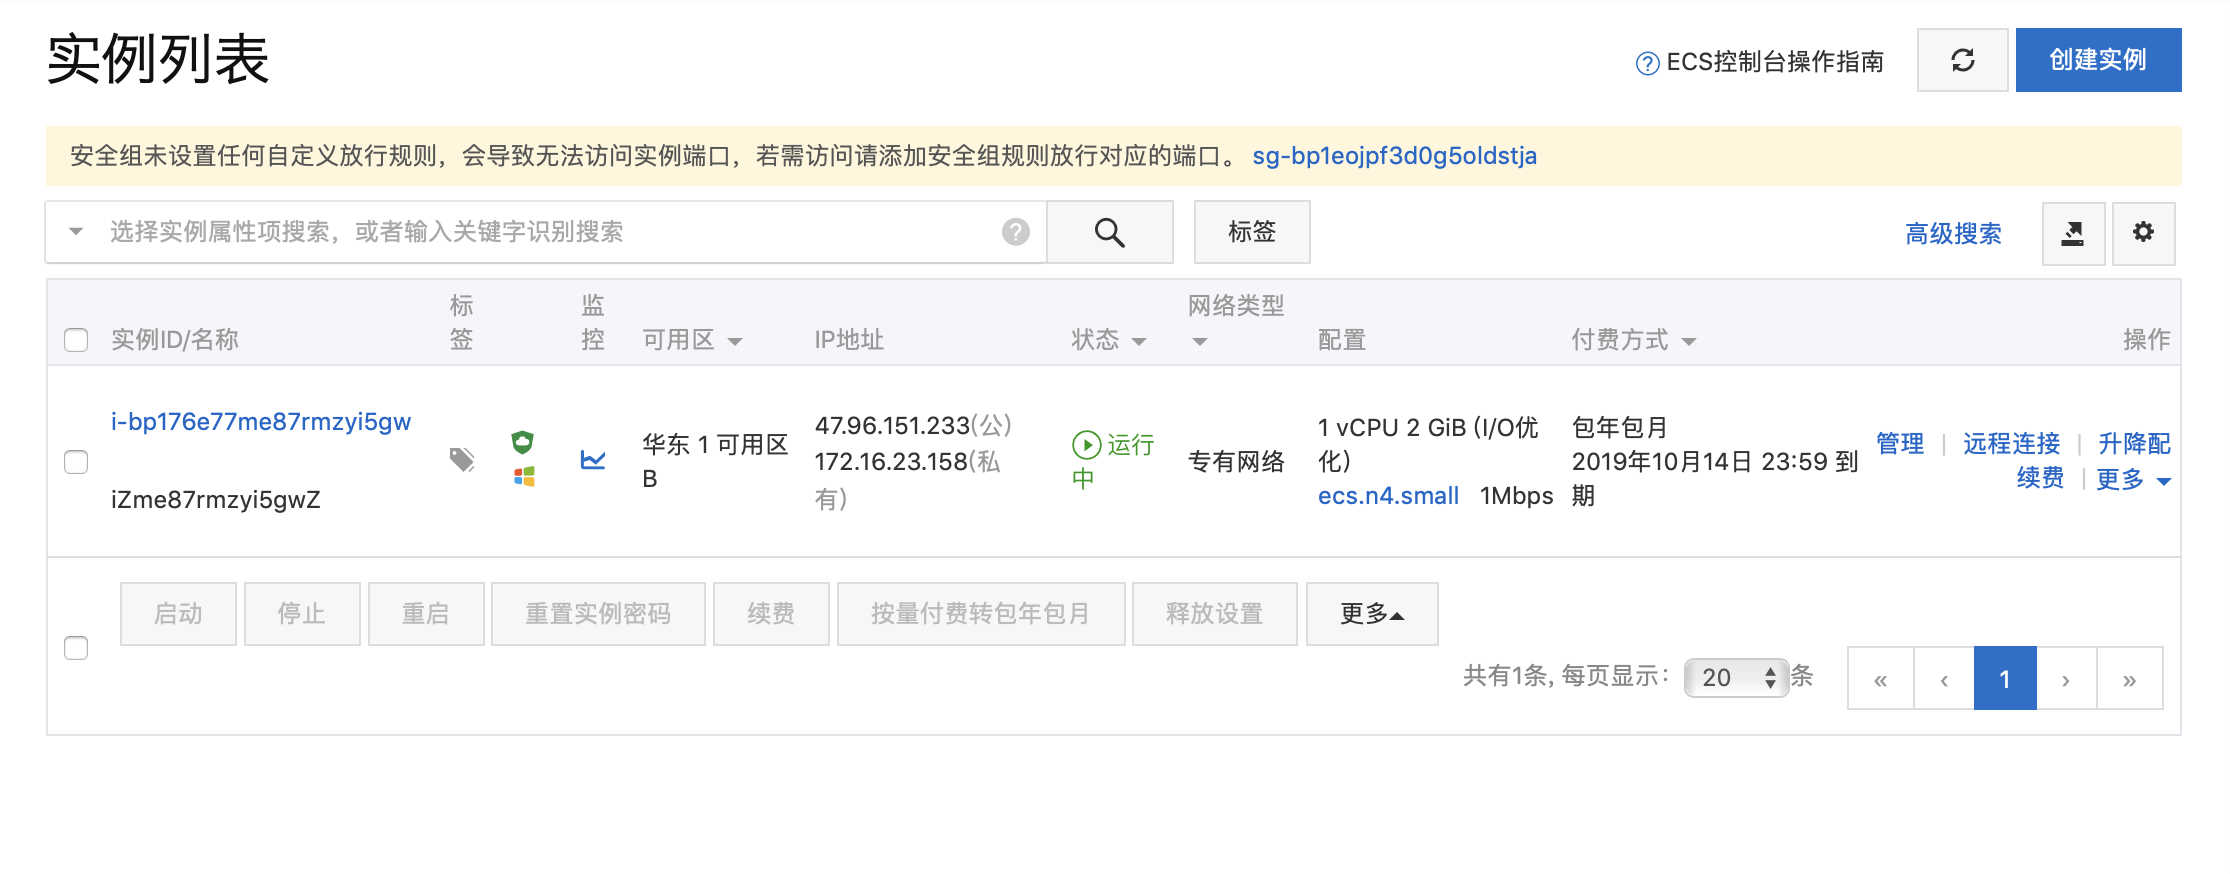Click the search magnifier icon
Viewport: 2230px width, 874px height.
coord(1109,232)
